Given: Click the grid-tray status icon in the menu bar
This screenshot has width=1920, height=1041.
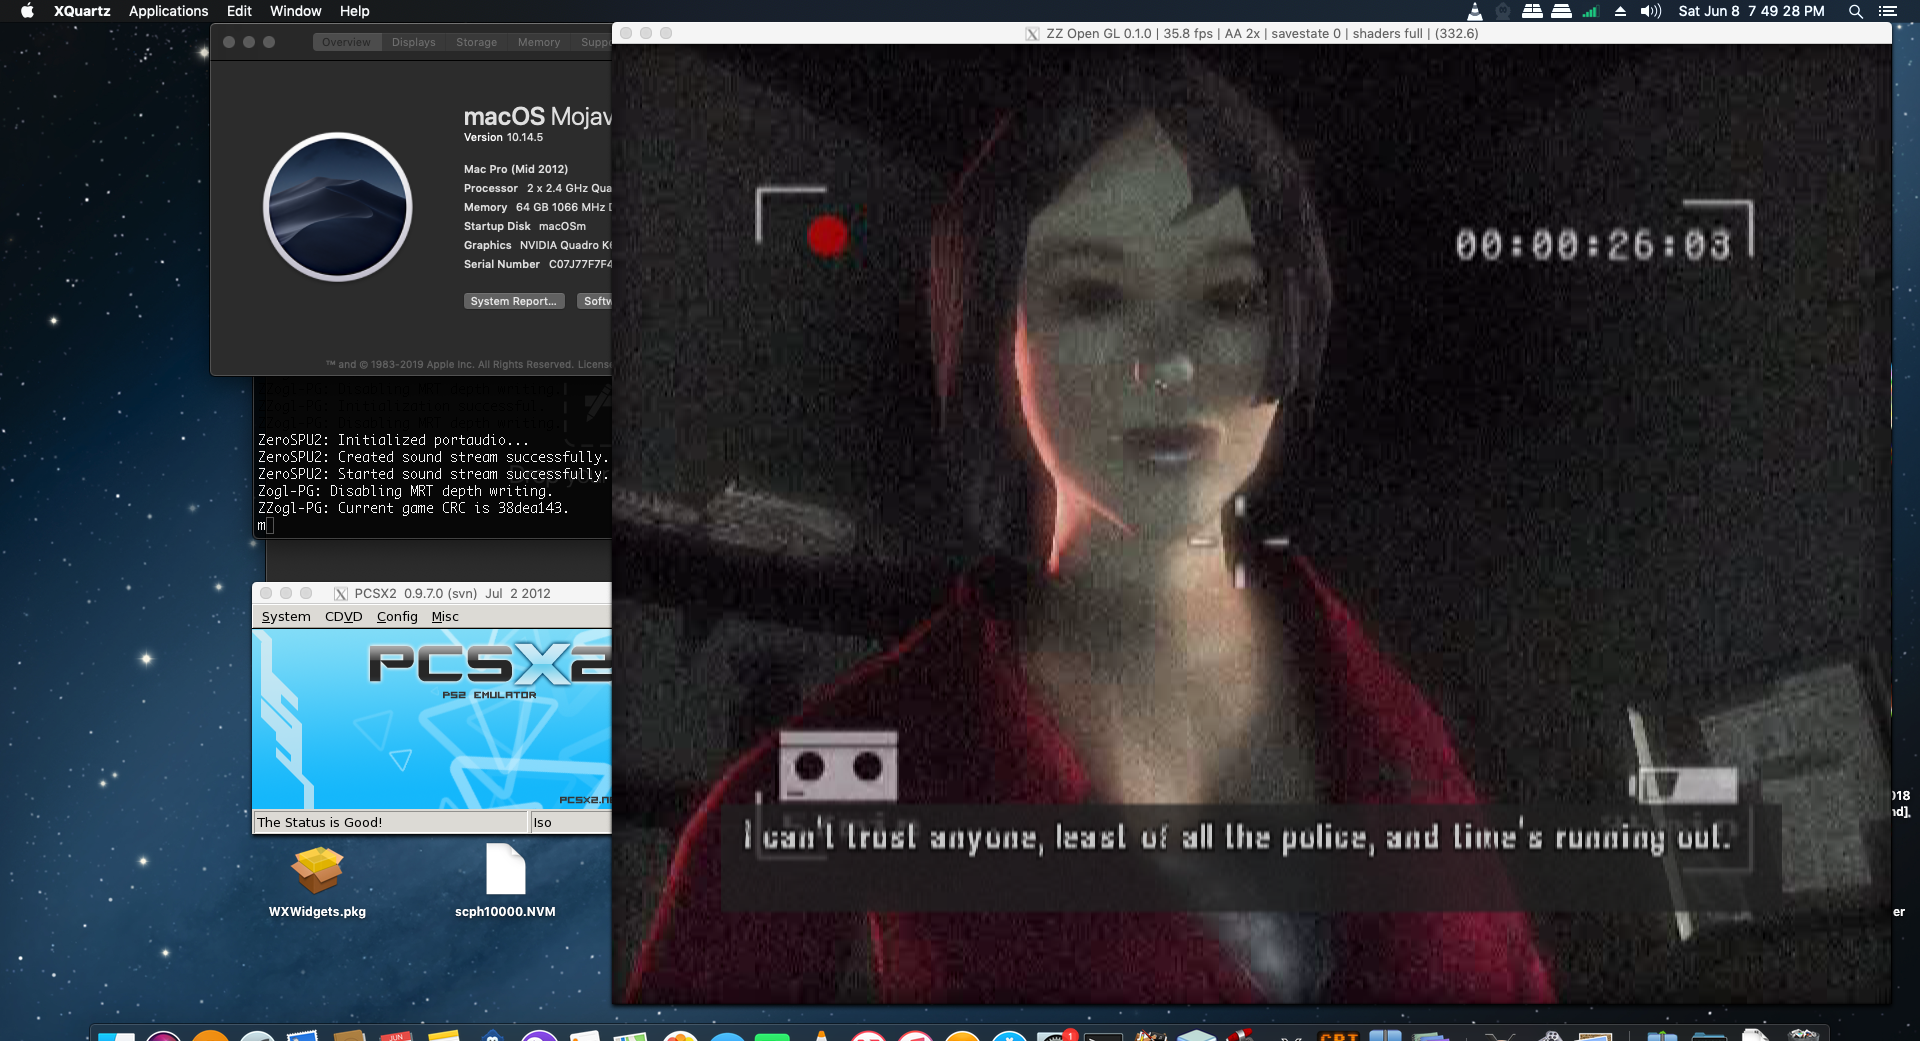Looking at the screenshot, I should (1532, 11).
